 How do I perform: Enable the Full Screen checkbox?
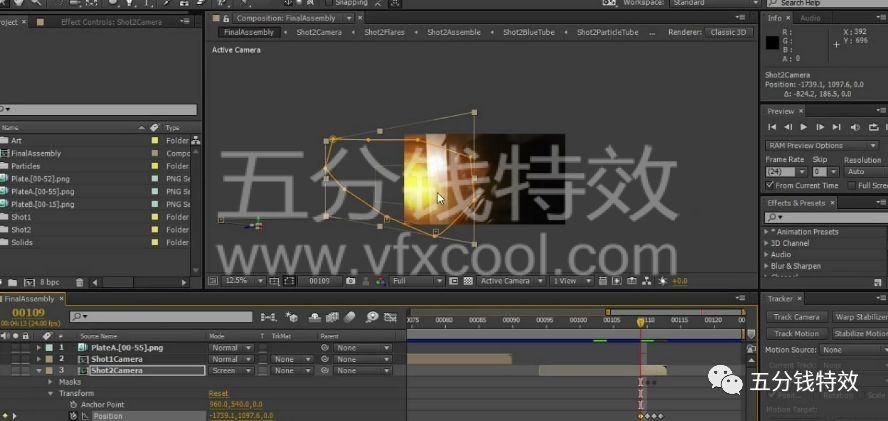[x=852, y=185]
